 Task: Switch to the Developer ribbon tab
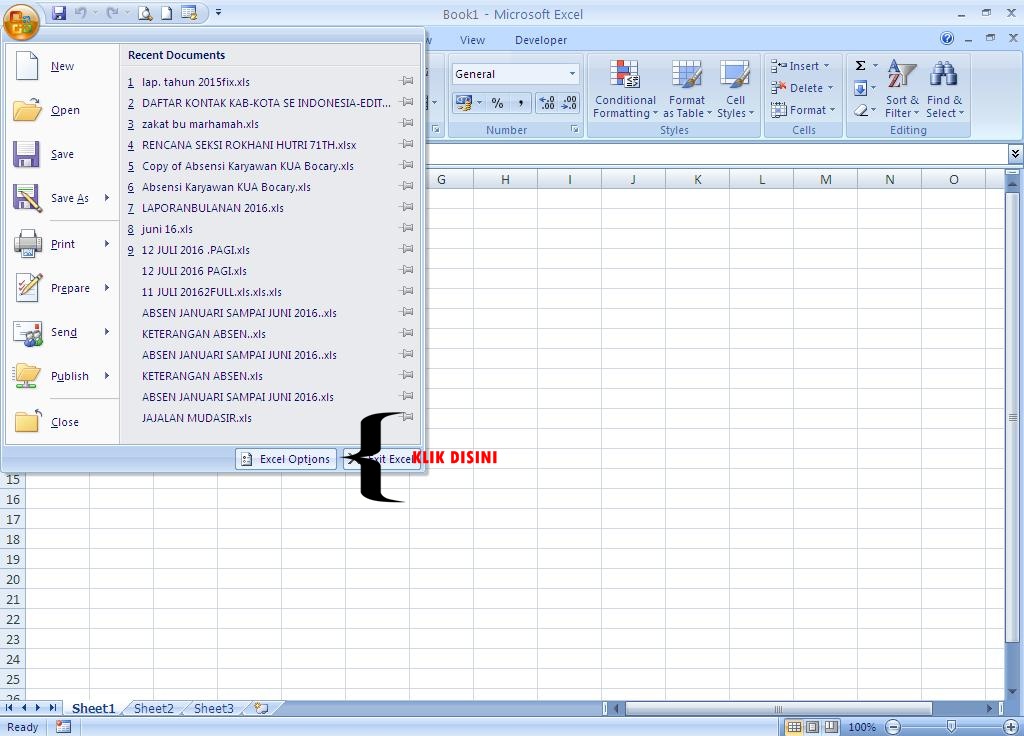[x=541, y=40]
